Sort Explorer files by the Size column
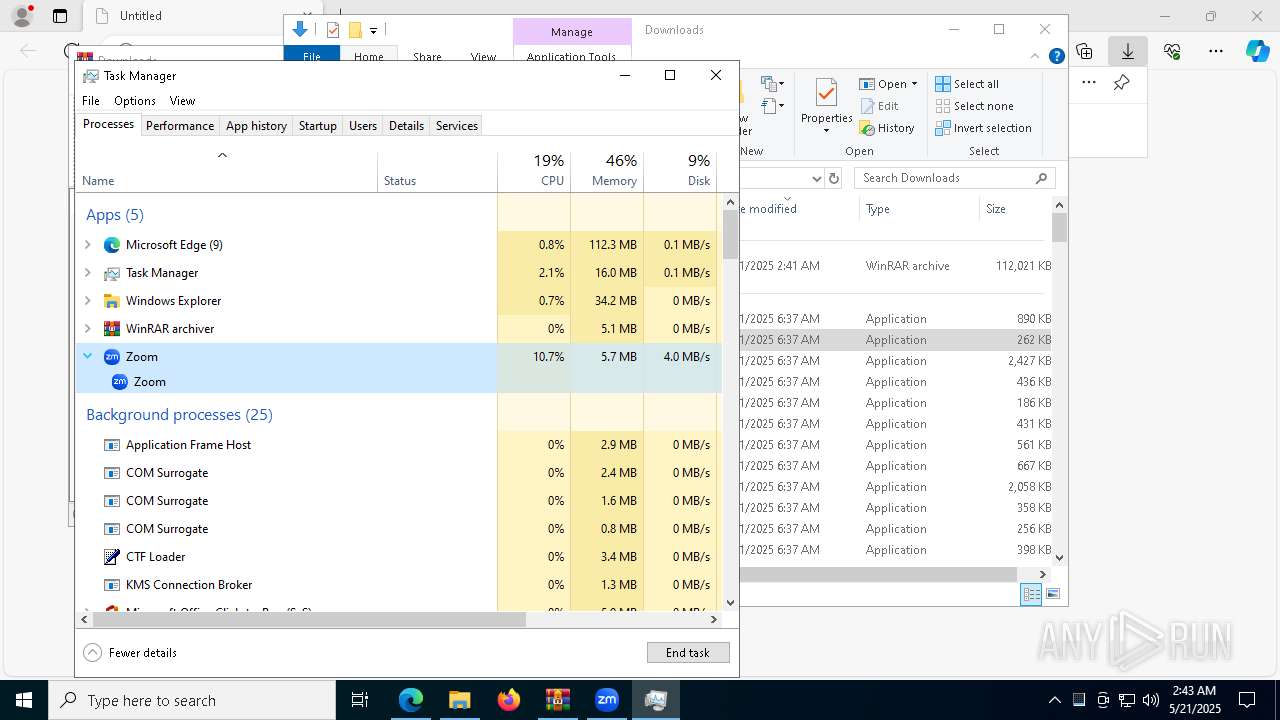 (1013, 209)
